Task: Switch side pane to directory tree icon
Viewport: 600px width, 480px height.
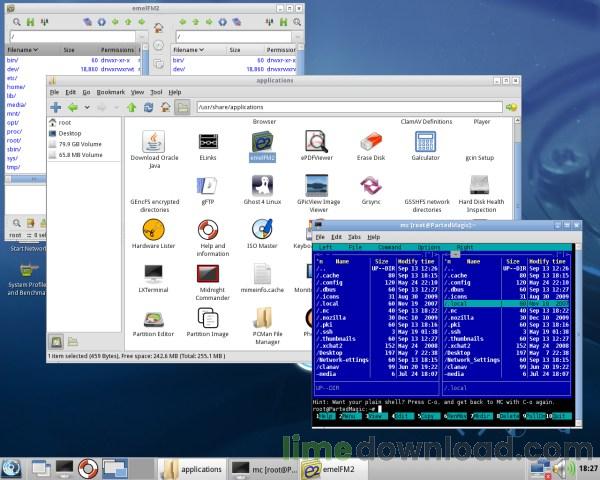Action: tap(73, 341)
